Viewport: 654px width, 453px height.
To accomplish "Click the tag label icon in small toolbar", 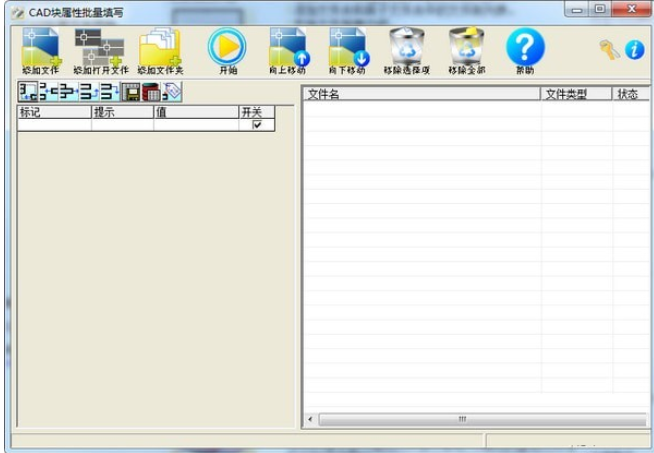I will pos(172,93).
